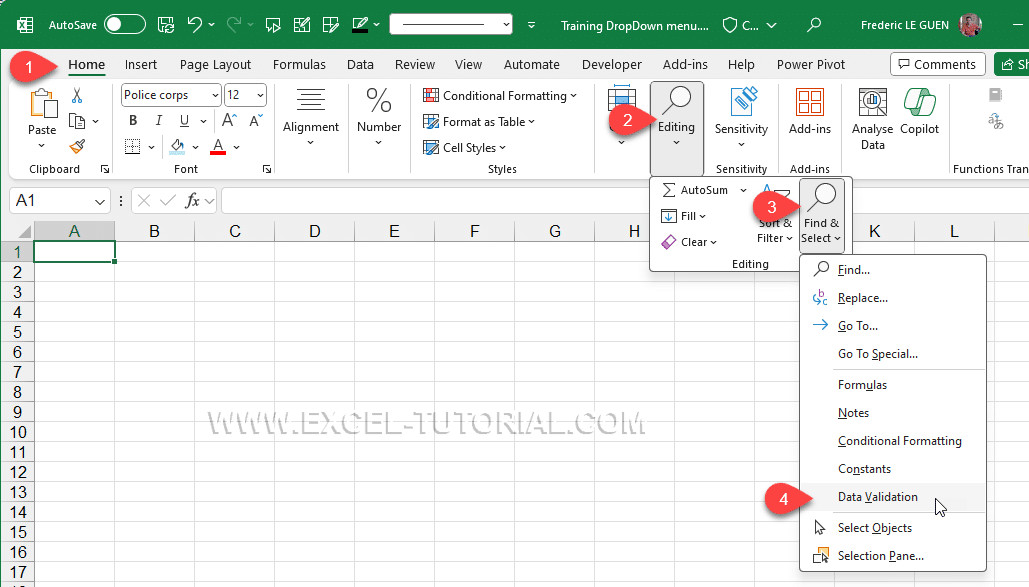This screenshot has width=1029, height=587.
Task: Click the Save icon in title bar
Action: 166,25
